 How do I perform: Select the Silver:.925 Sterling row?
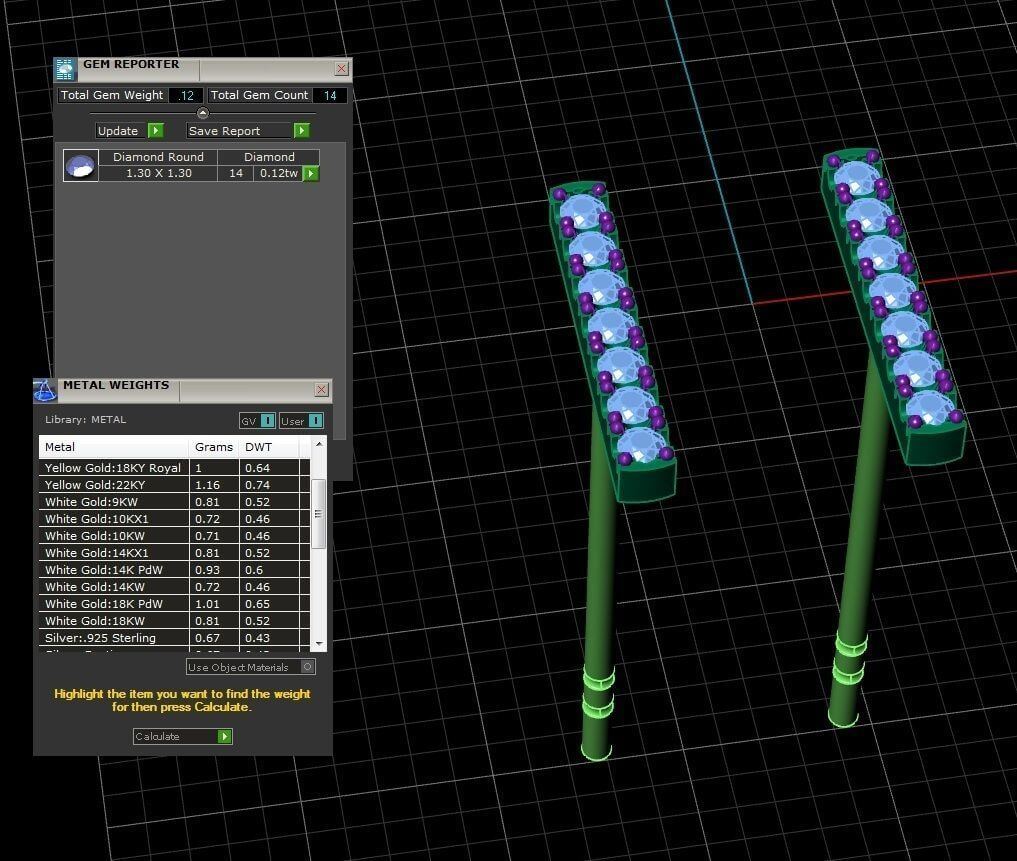[114, 638]
